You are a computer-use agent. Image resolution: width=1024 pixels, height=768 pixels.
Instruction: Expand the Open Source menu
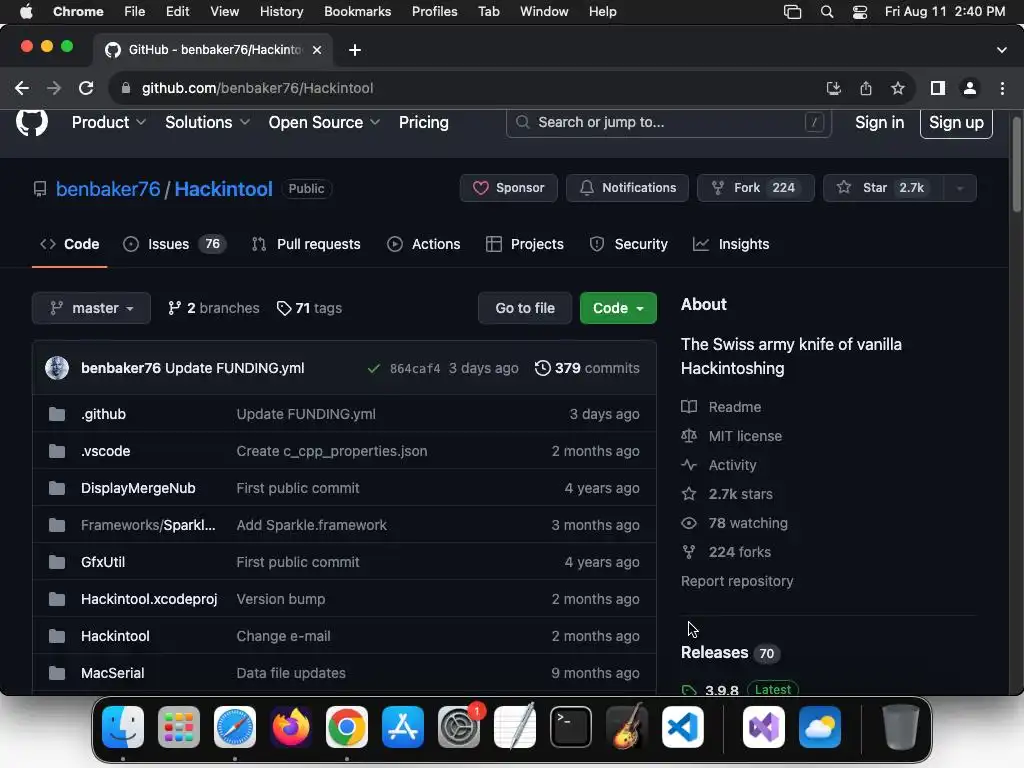tap(324, 122)
